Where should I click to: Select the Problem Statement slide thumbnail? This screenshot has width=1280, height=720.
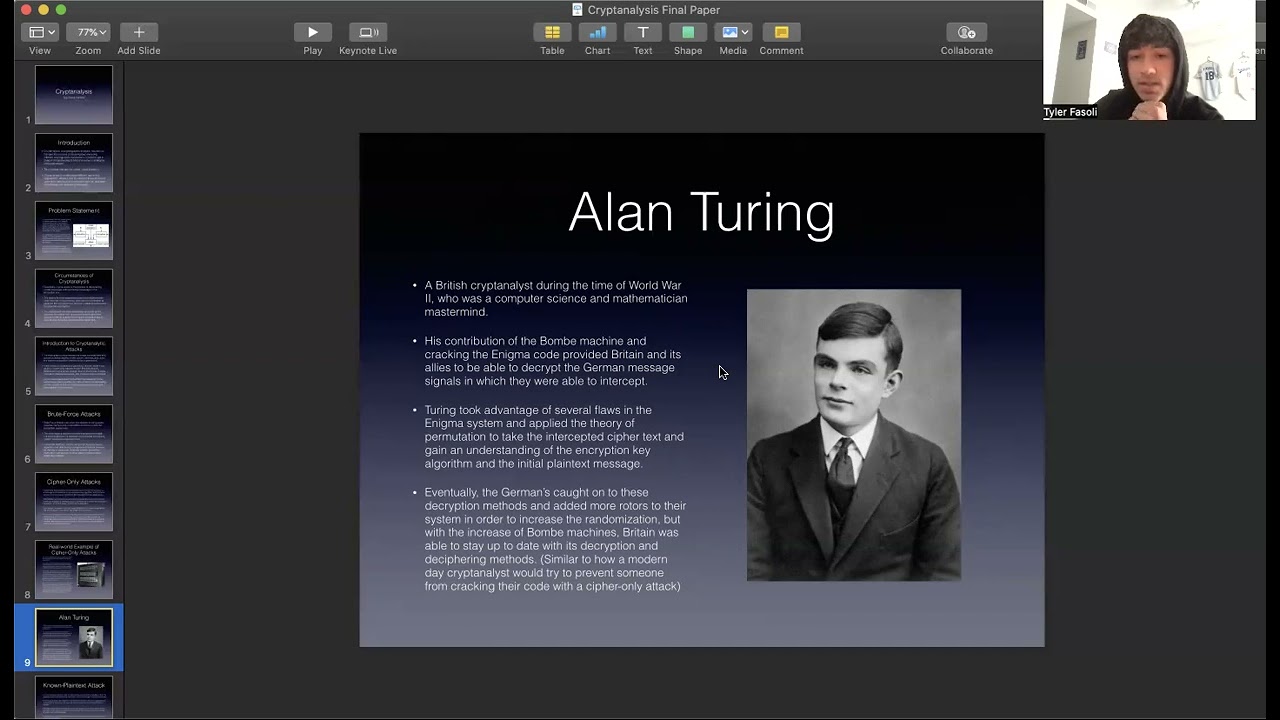[74, 230]
